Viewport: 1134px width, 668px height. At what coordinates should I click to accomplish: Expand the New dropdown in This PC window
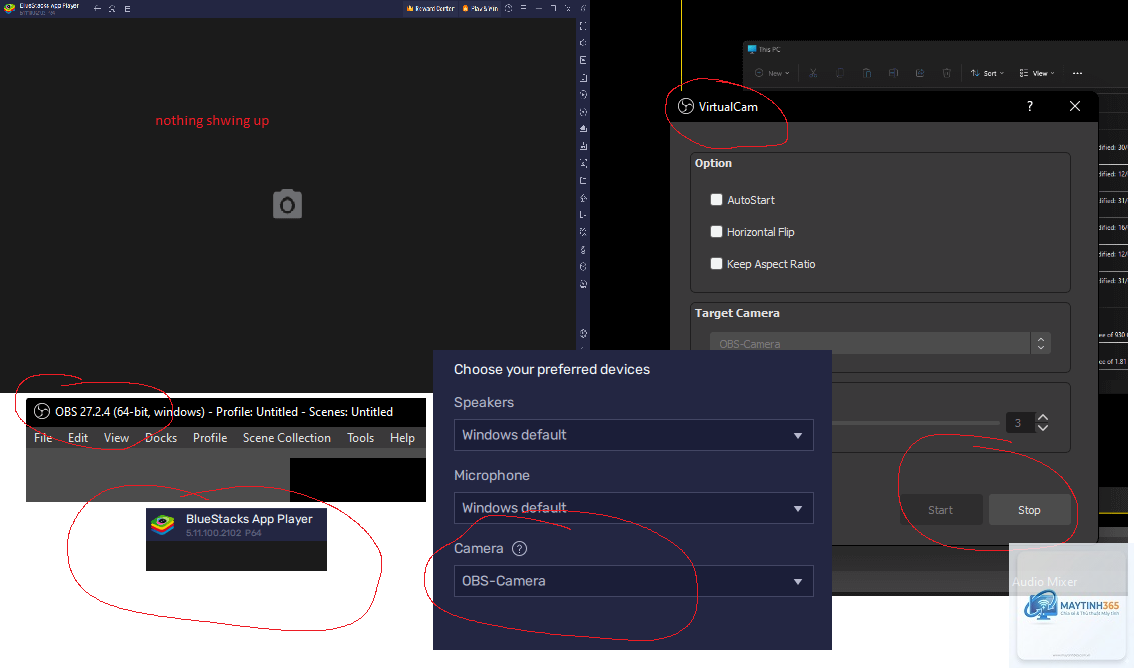click(772, 73)
